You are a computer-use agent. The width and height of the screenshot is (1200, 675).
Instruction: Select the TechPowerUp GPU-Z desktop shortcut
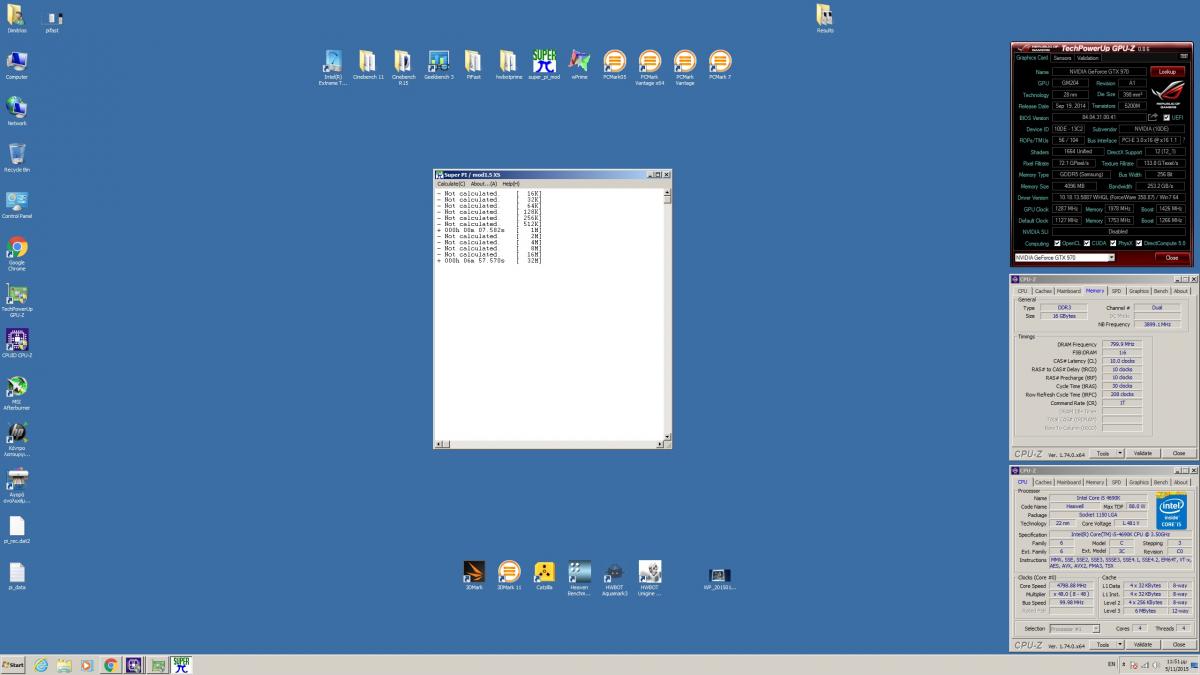(17, 300)
